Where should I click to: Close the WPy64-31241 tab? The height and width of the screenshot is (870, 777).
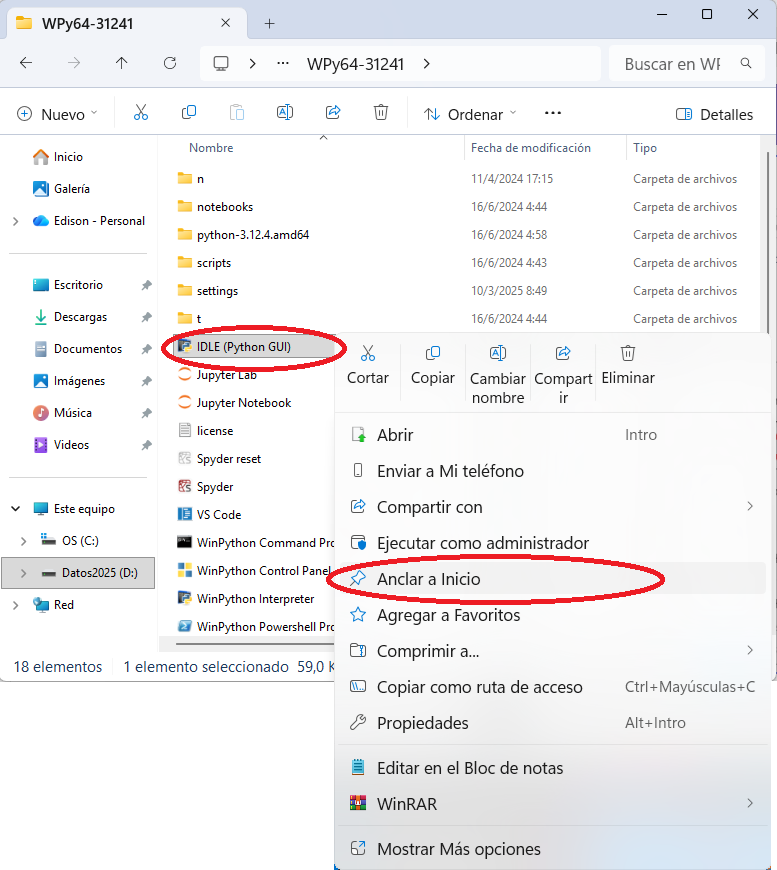click(x=225, y=23)
